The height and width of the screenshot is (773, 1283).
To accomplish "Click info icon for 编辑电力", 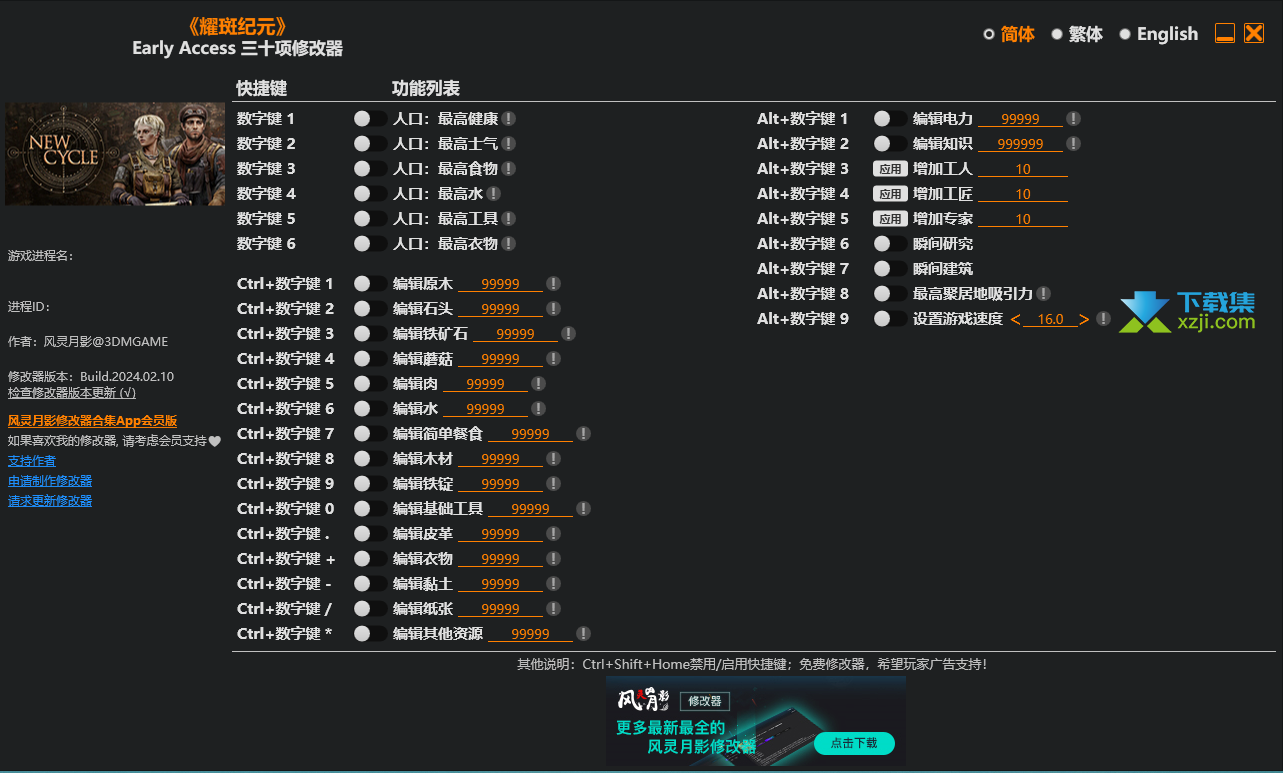I will pos(1073,118).
